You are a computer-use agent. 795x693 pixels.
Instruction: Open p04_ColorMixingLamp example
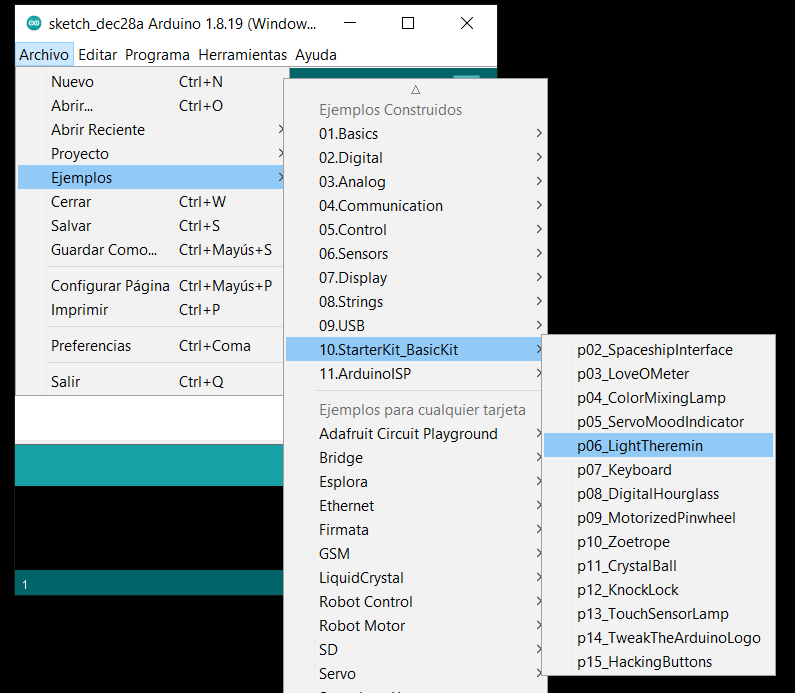click(x=658, y=397)
